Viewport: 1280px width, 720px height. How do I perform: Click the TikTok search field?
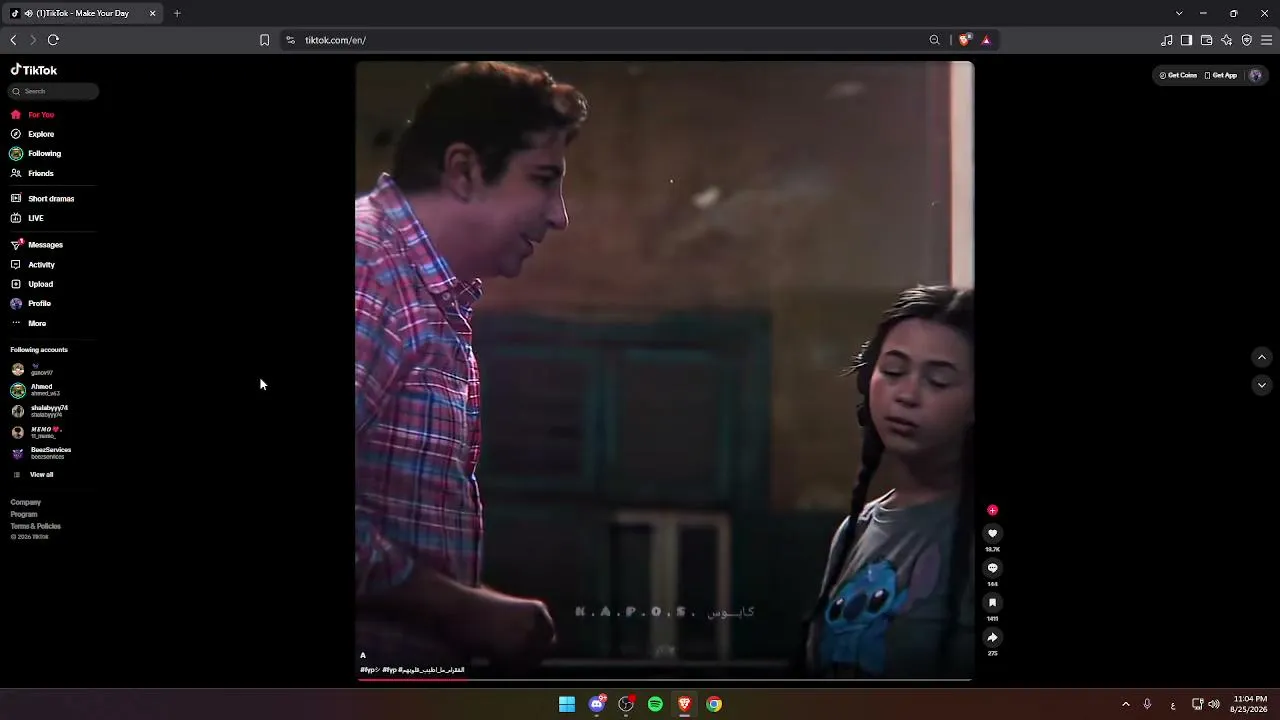54,91
